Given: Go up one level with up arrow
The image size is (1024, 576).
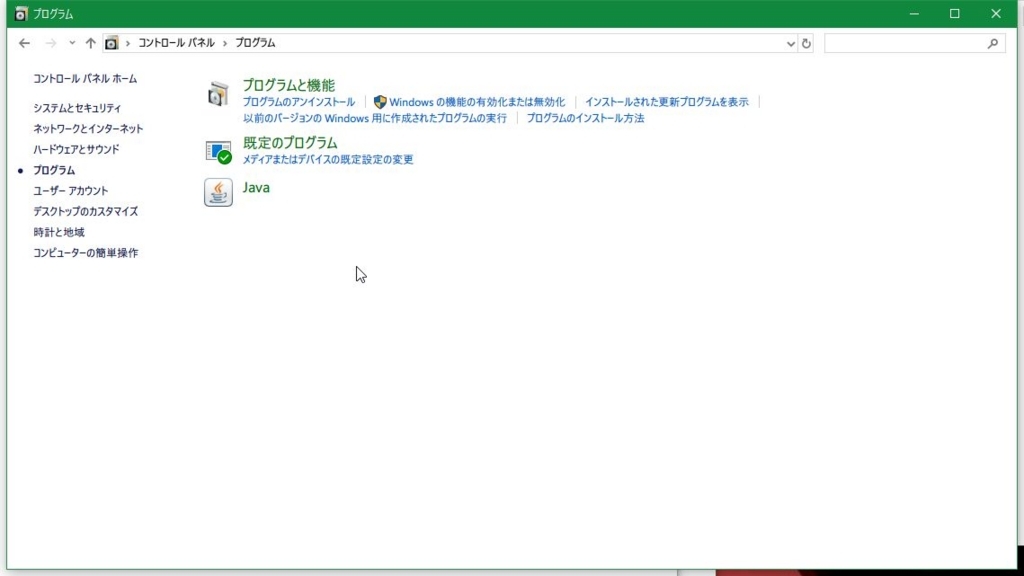Looking at the screenshot, I should pos(90,43).
